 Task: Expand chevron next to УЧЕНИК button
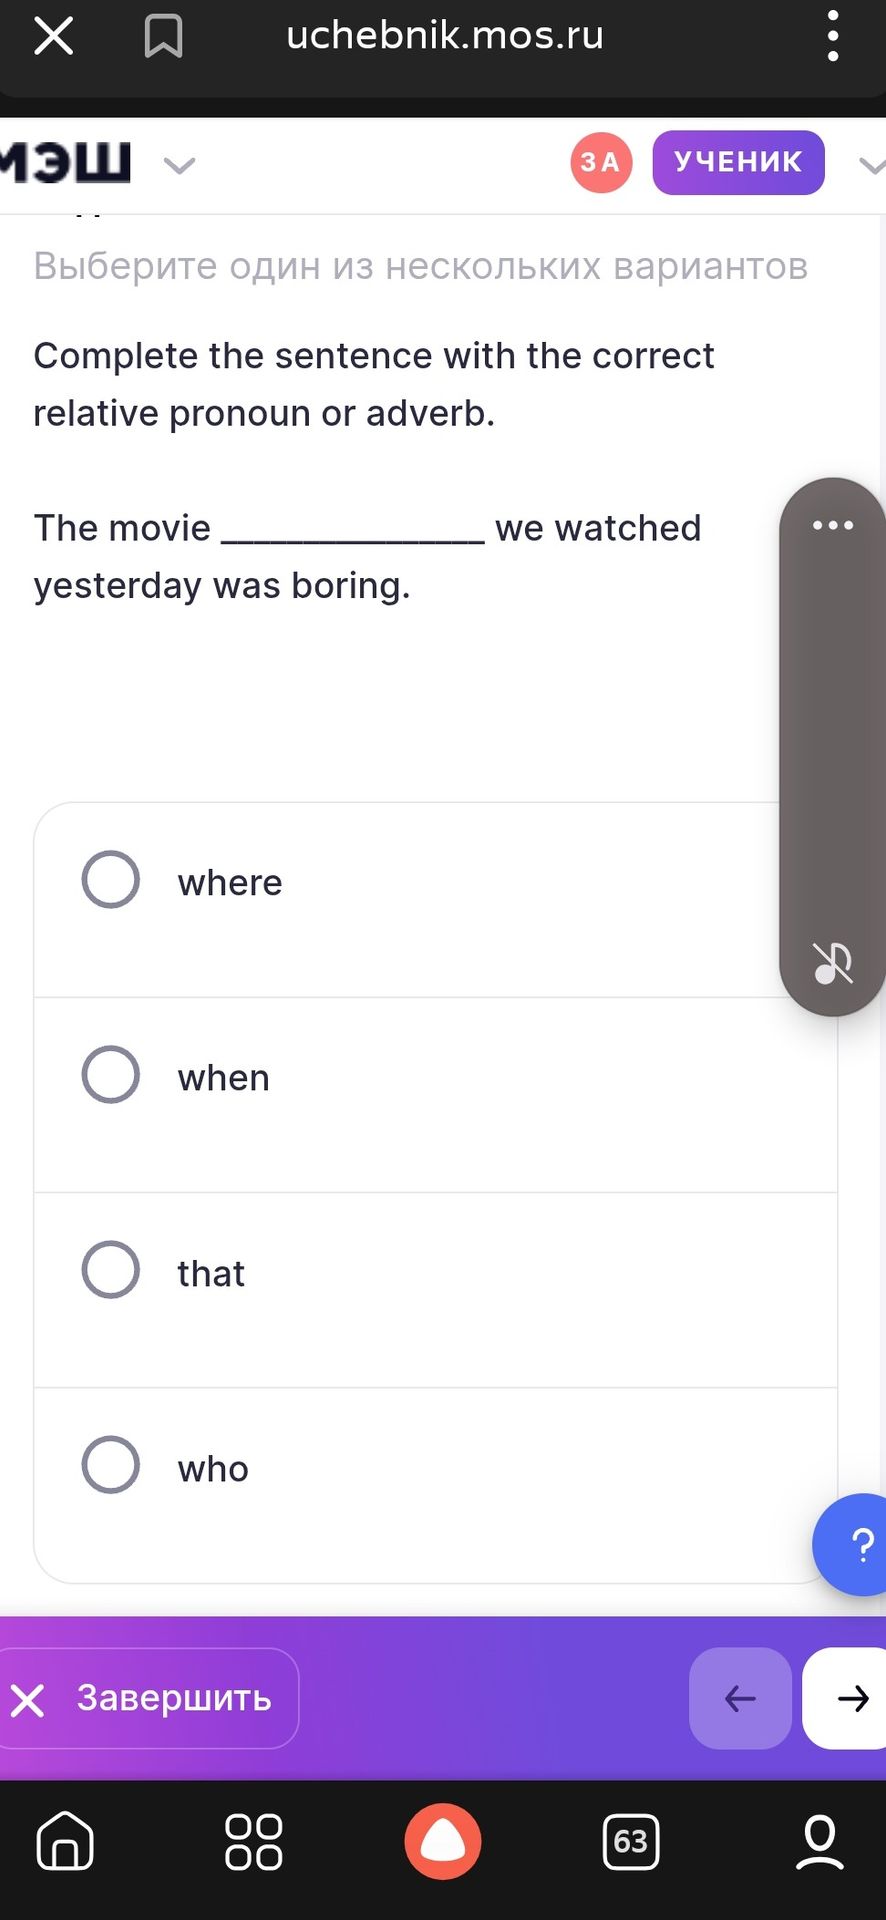(x=872, y=166)
